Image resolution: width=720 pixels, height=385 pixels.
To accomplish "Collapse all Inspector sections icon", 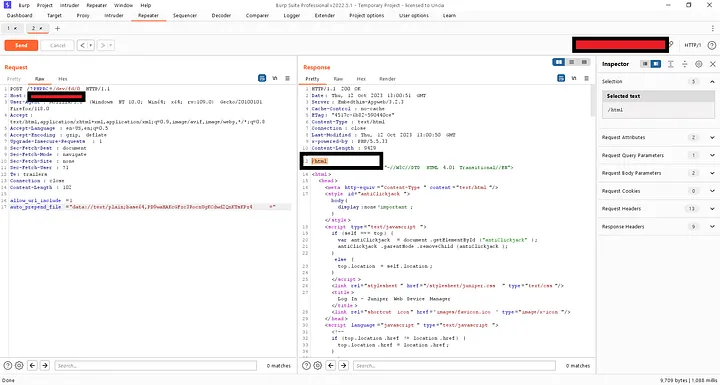I will click(685, 64).
